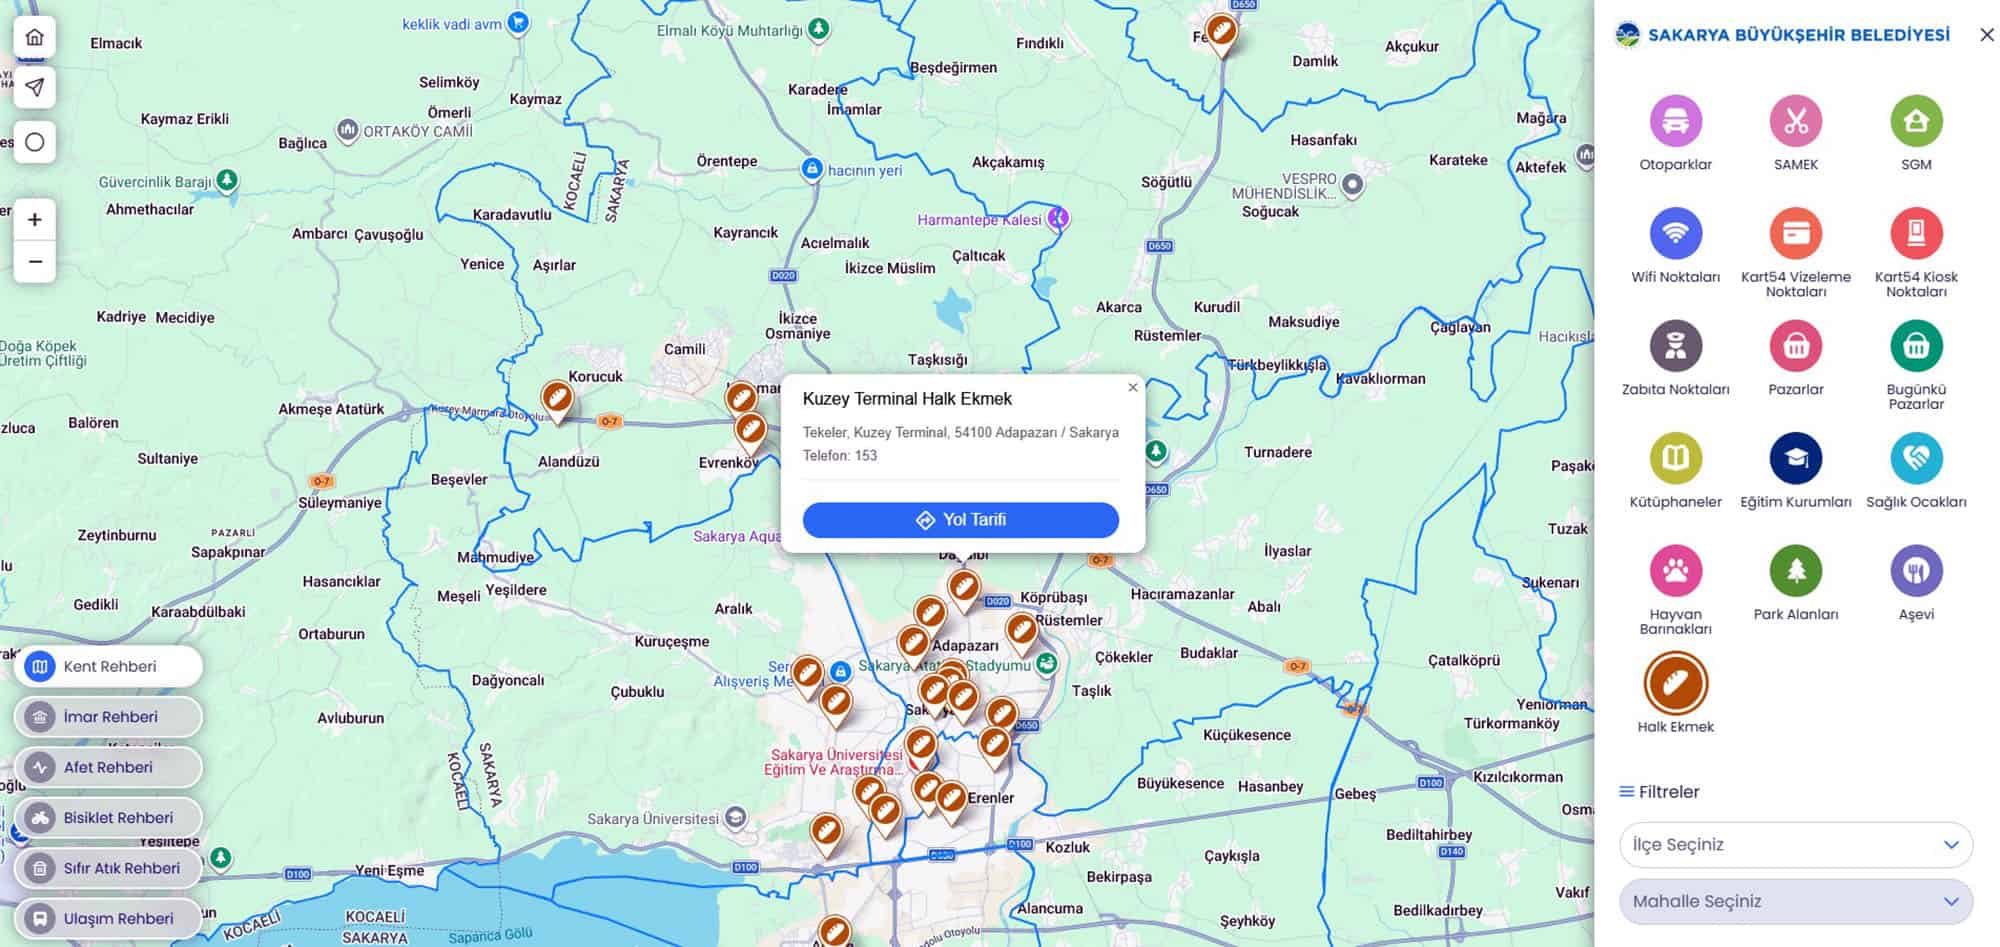Click the home map button

coord(35,37)
